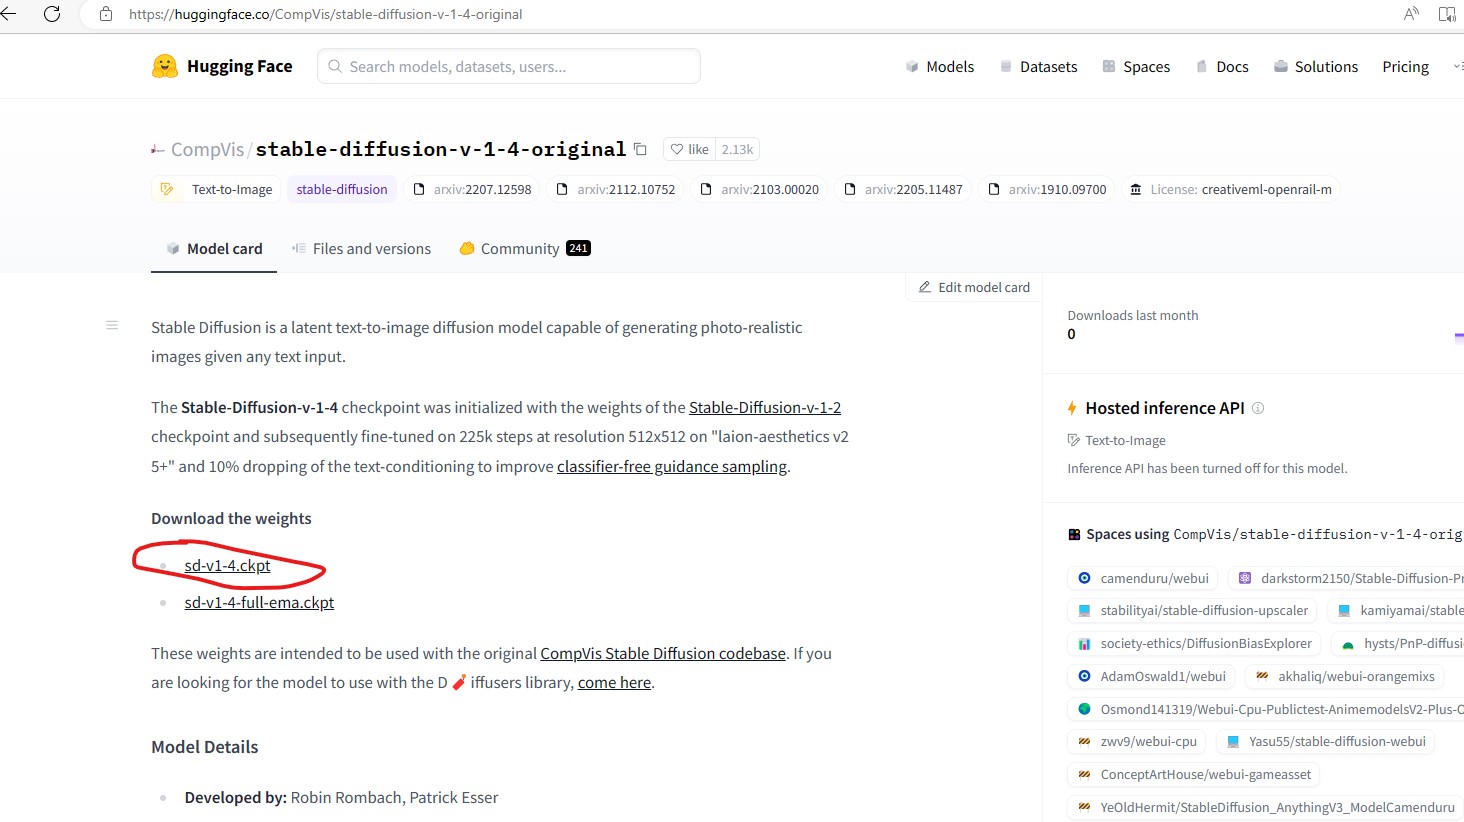
Task: Open the arxiv:2205.11487 paper tag
Action: (903, 189)
